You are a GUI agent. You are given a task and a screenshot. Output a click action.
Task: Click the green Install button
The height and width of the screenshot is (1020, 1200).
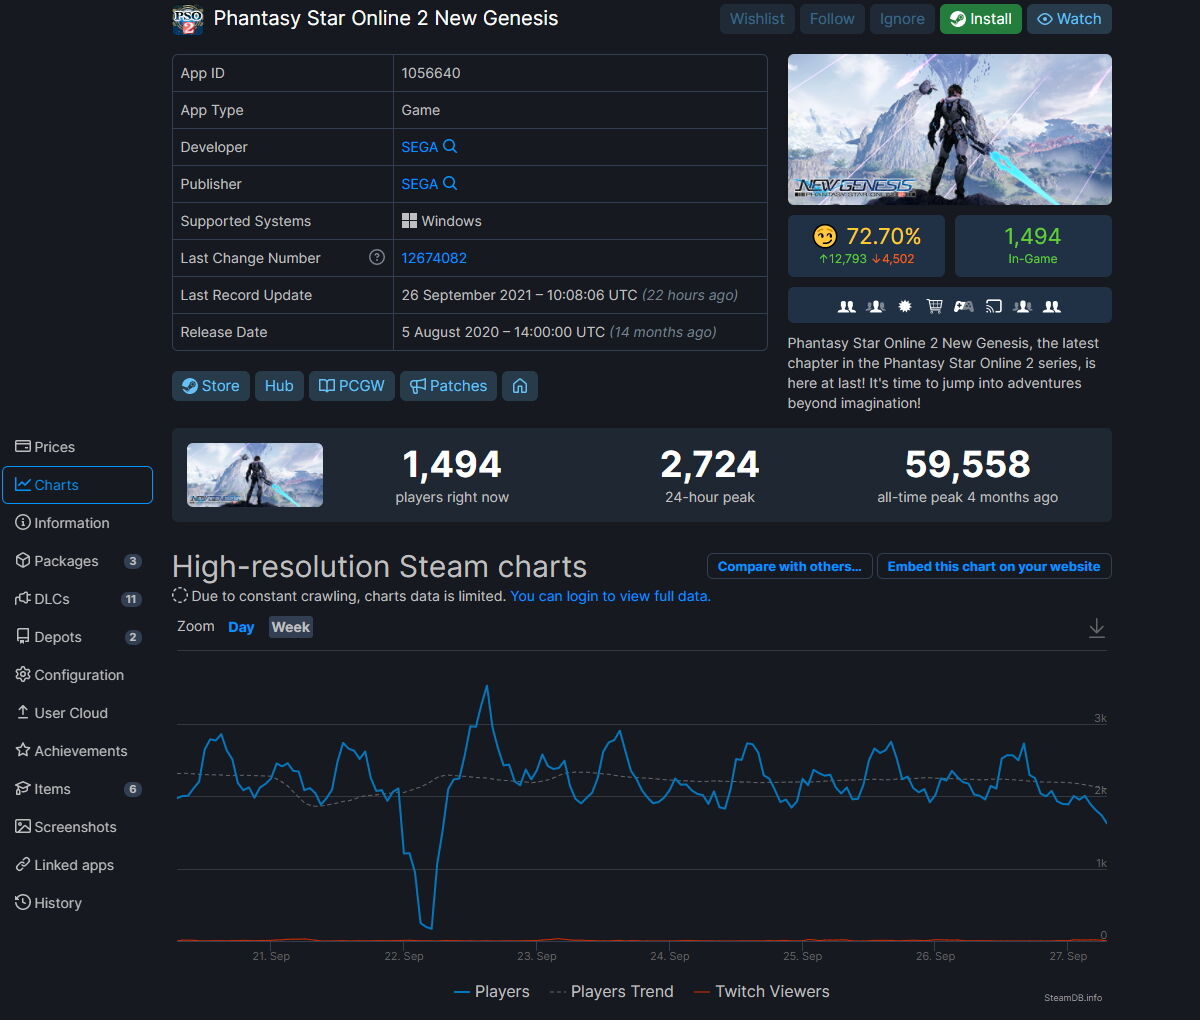[981, 19]
